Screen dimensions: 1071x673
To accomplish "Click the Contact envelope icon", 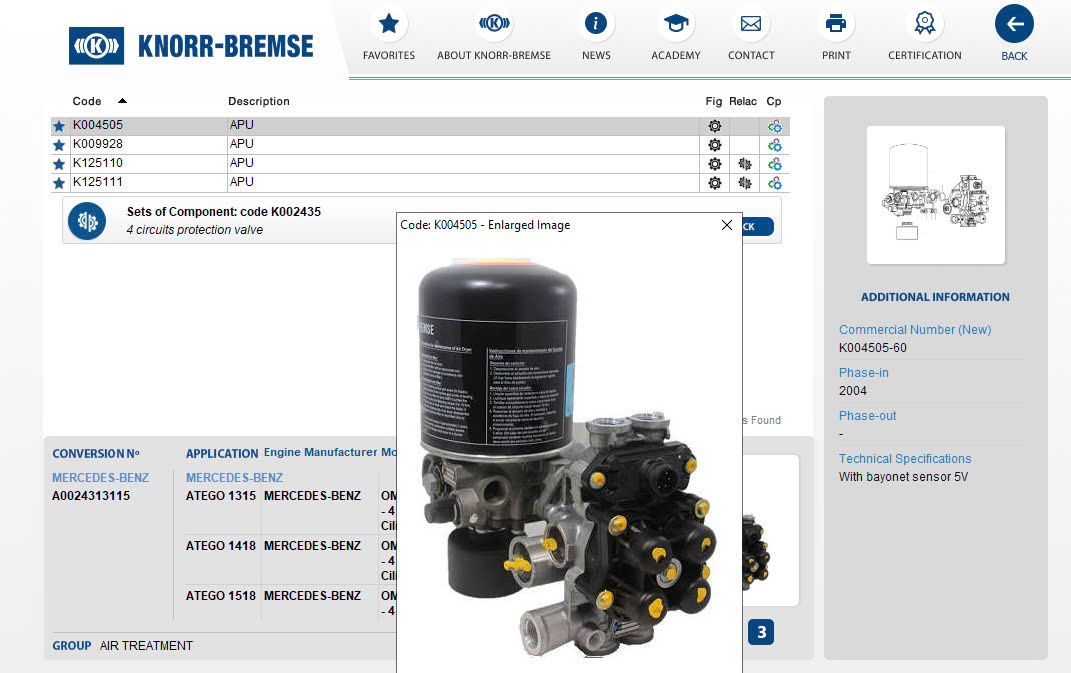I will coord(751,24).
